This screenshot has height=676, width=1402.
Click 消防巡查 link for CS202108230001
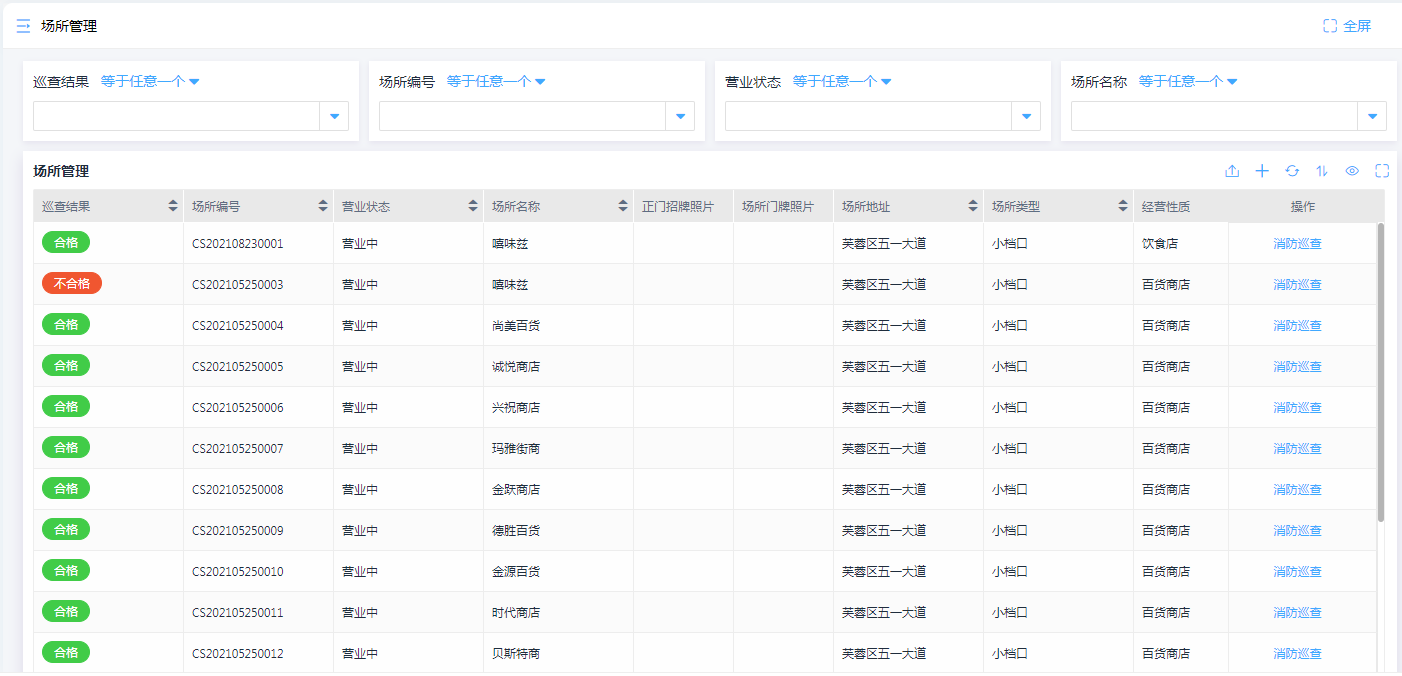click(1297, 243)
